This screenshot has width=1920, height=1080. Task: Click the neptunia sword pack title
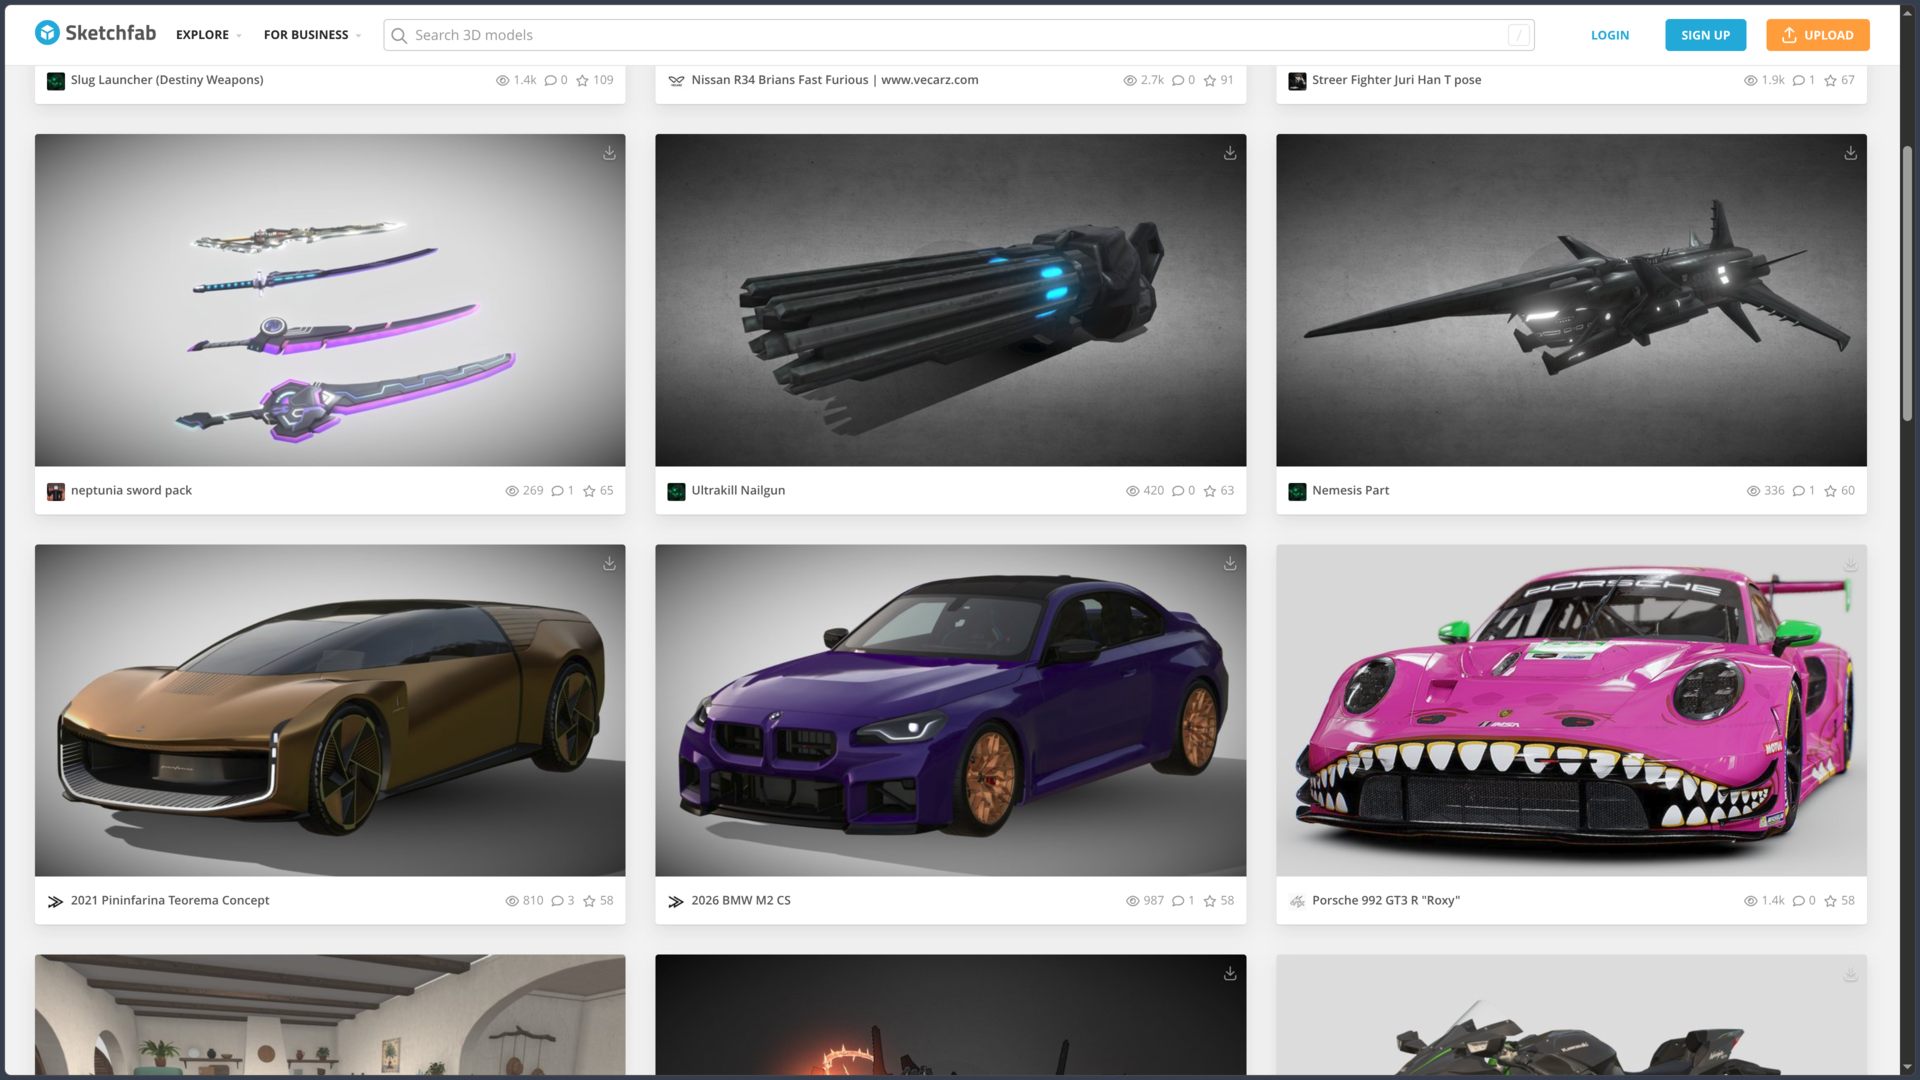click(x=131, y=491)
